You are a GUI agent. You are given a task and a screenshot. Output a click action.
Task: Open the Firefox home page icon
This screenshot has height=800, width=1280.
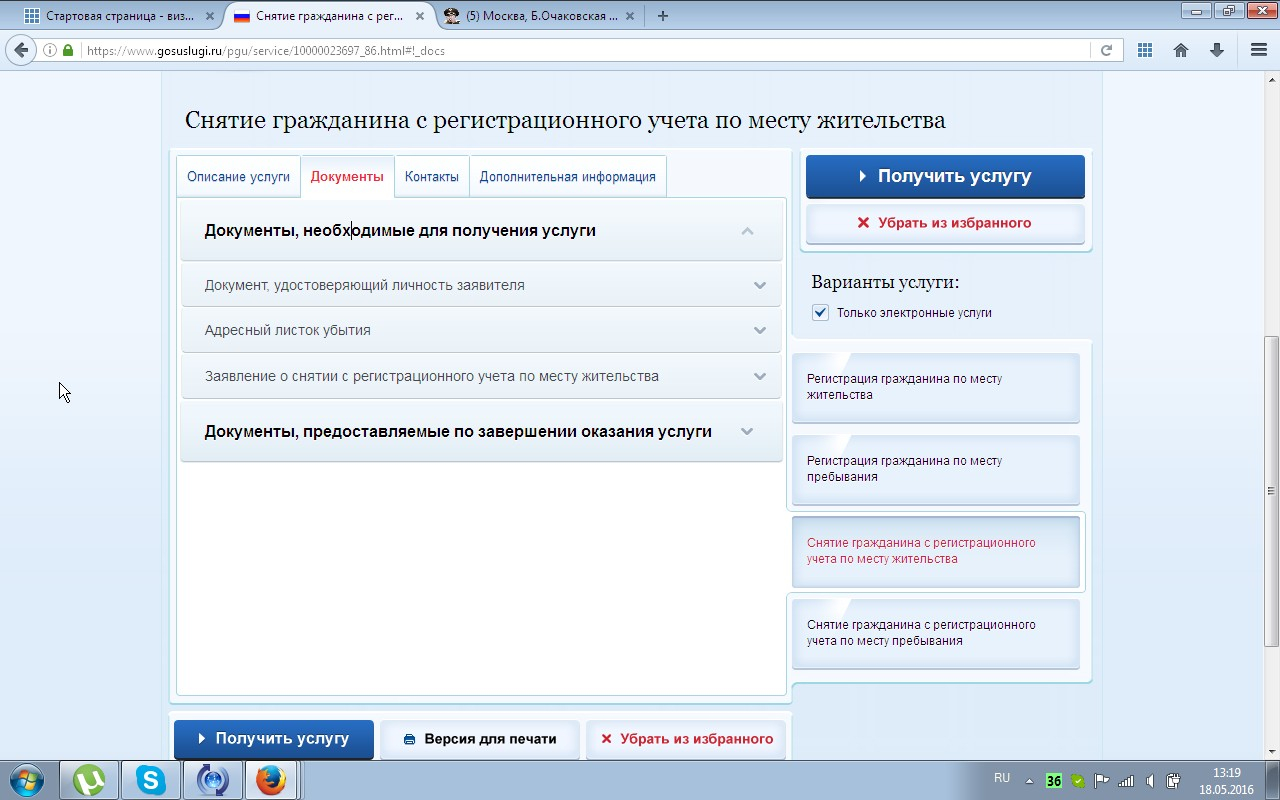click(1181, 50)
